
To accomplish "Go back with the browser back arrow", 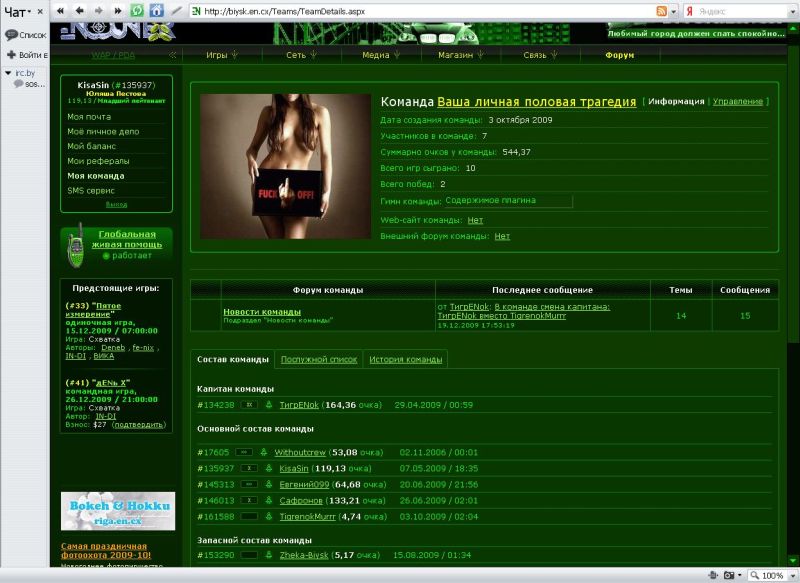I will (x=80, y=11).
